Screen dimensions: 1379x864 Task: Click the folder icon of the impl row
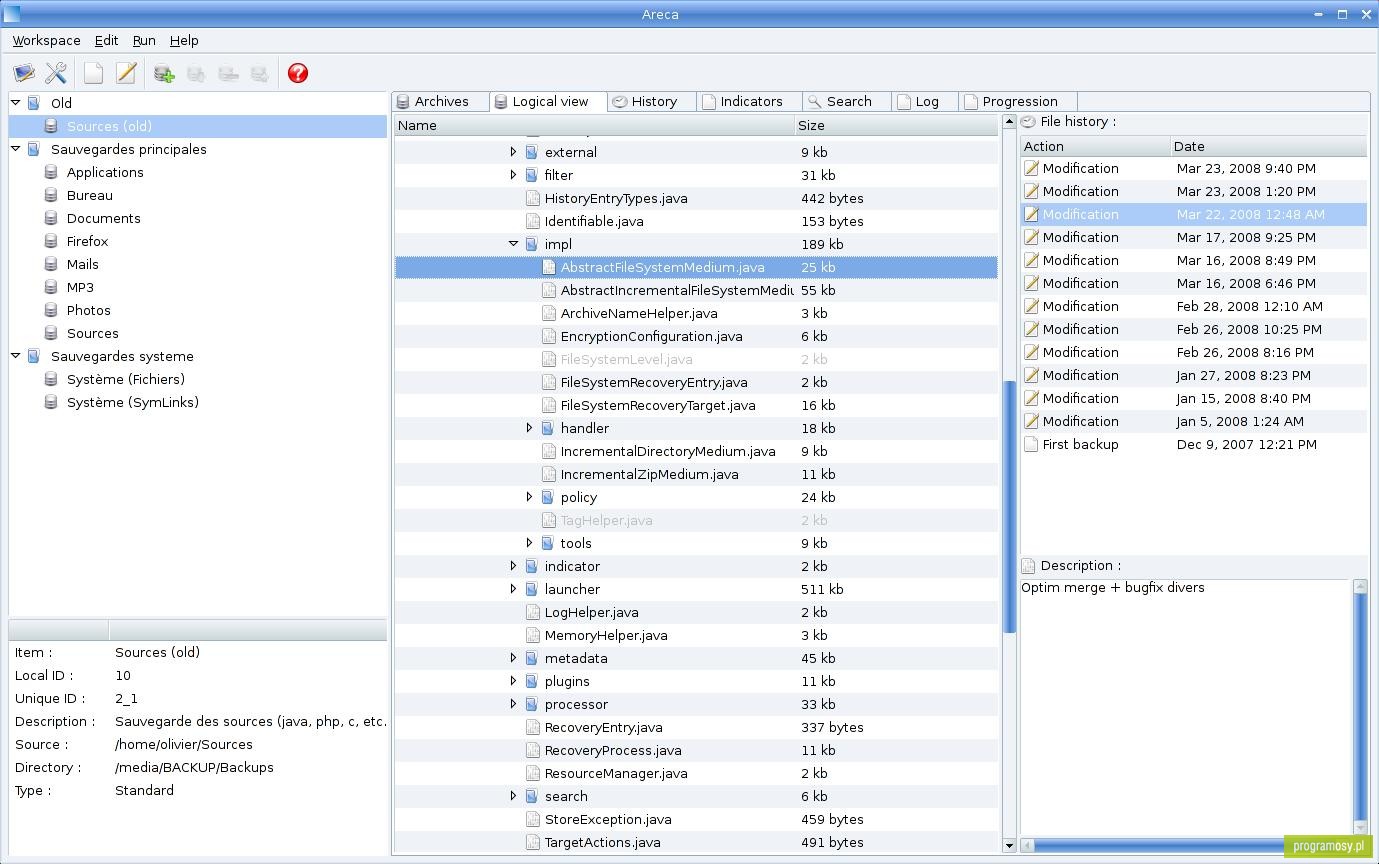pos(532,244)
